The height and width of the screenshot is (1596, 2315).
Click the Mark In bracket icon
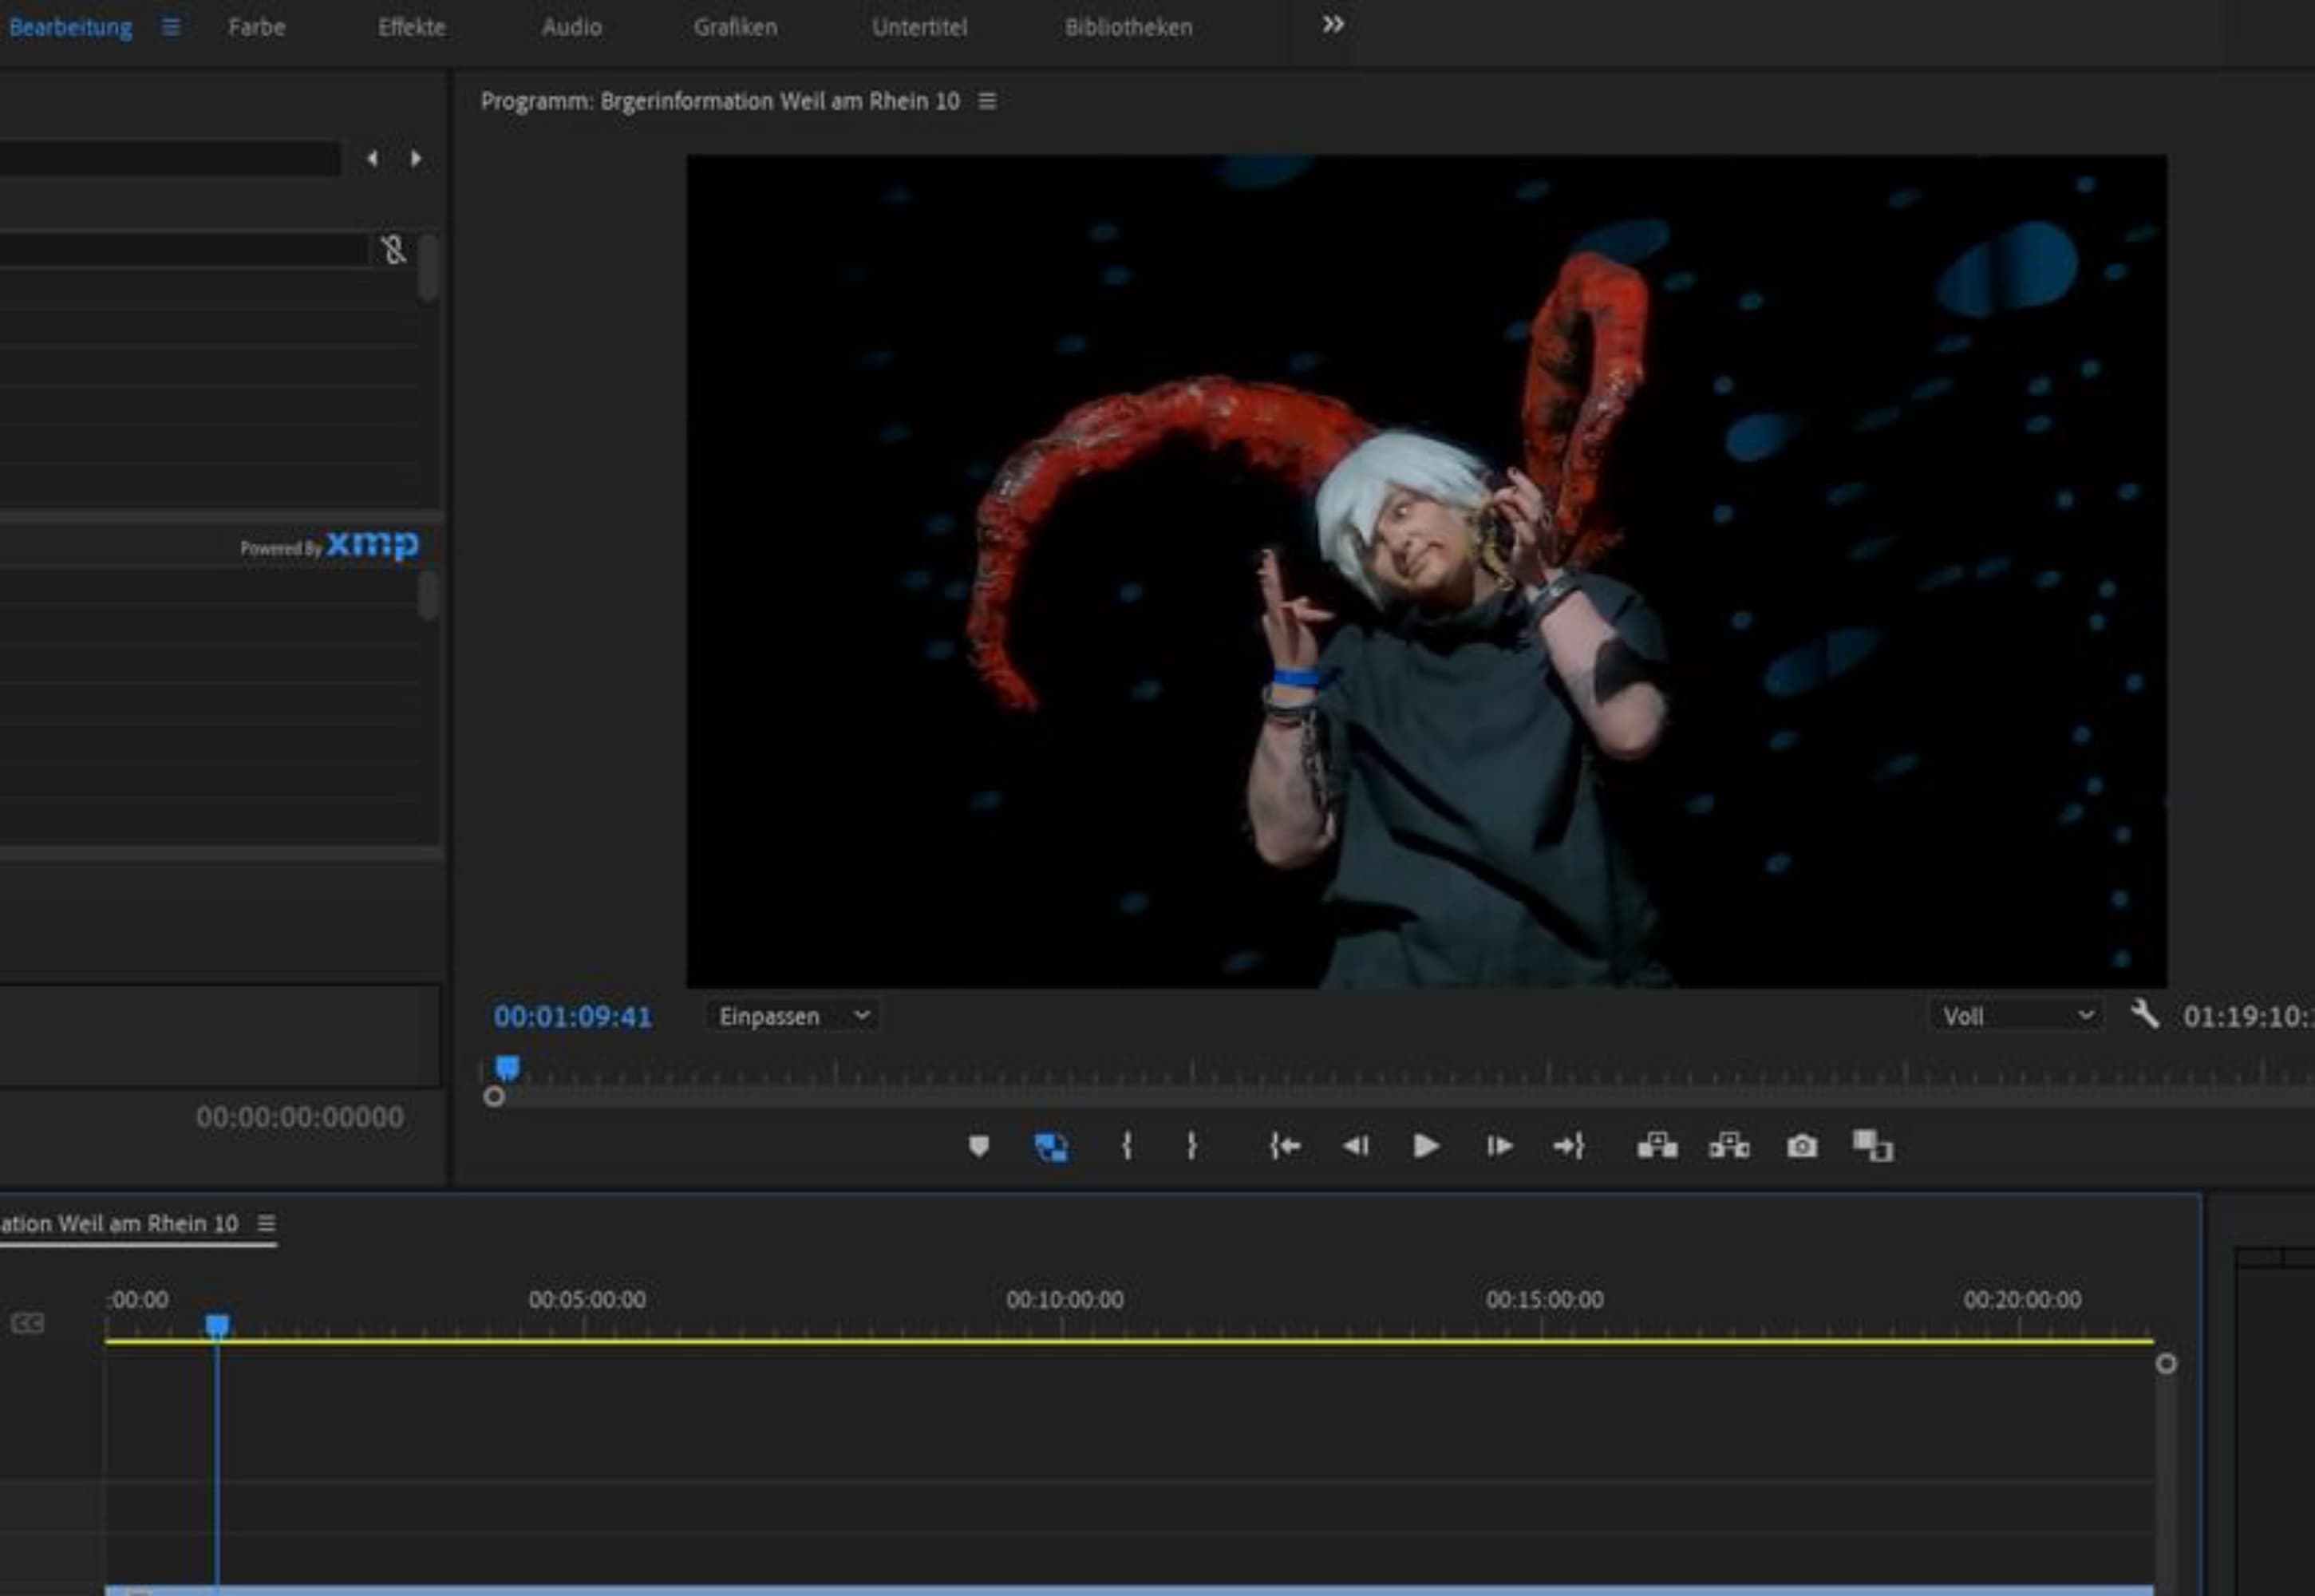(1126, 1146)
